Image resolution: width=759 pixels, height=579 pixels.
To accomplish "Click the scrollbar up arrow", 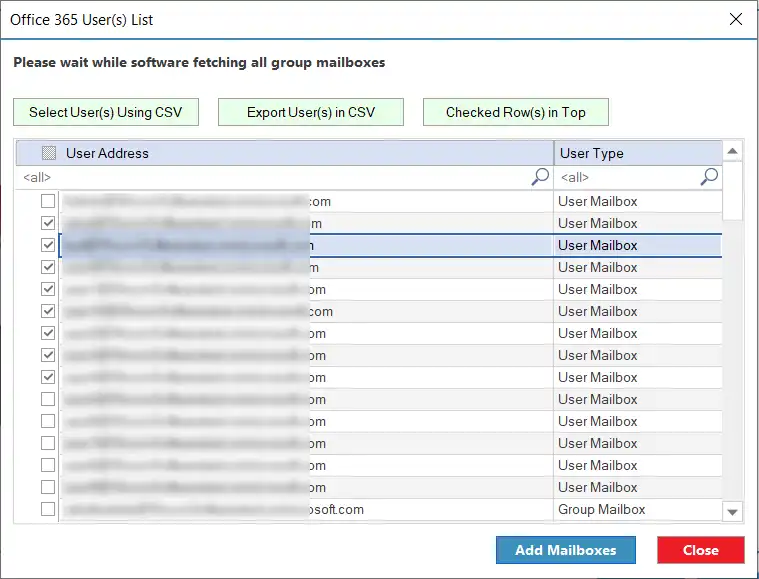I will pyautogui.click(x=732, y=152).
